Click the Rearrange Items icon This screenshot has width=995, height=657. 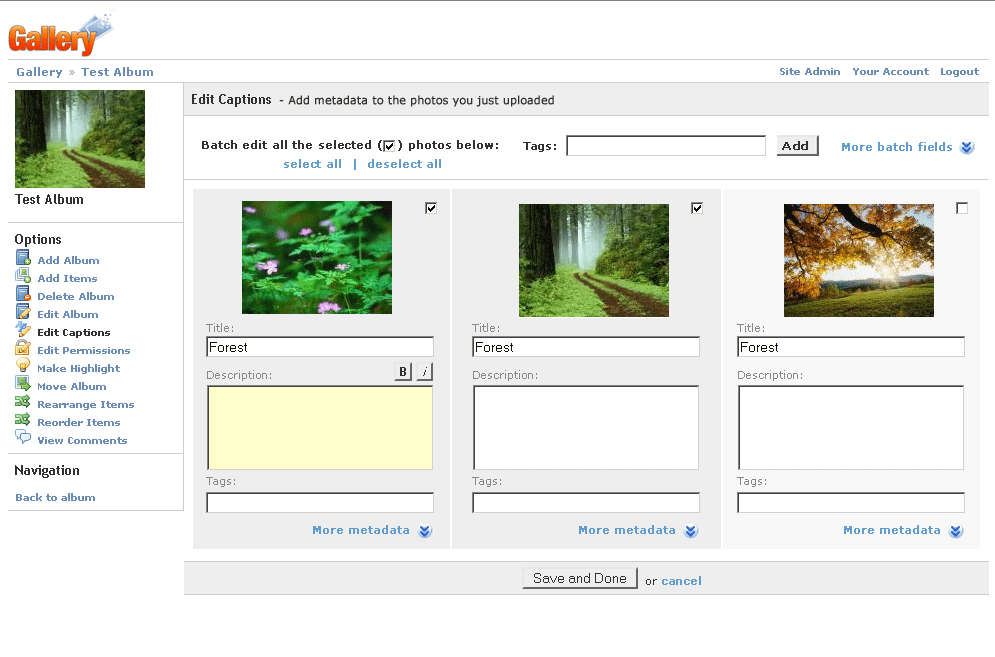(x=23, y=404)
